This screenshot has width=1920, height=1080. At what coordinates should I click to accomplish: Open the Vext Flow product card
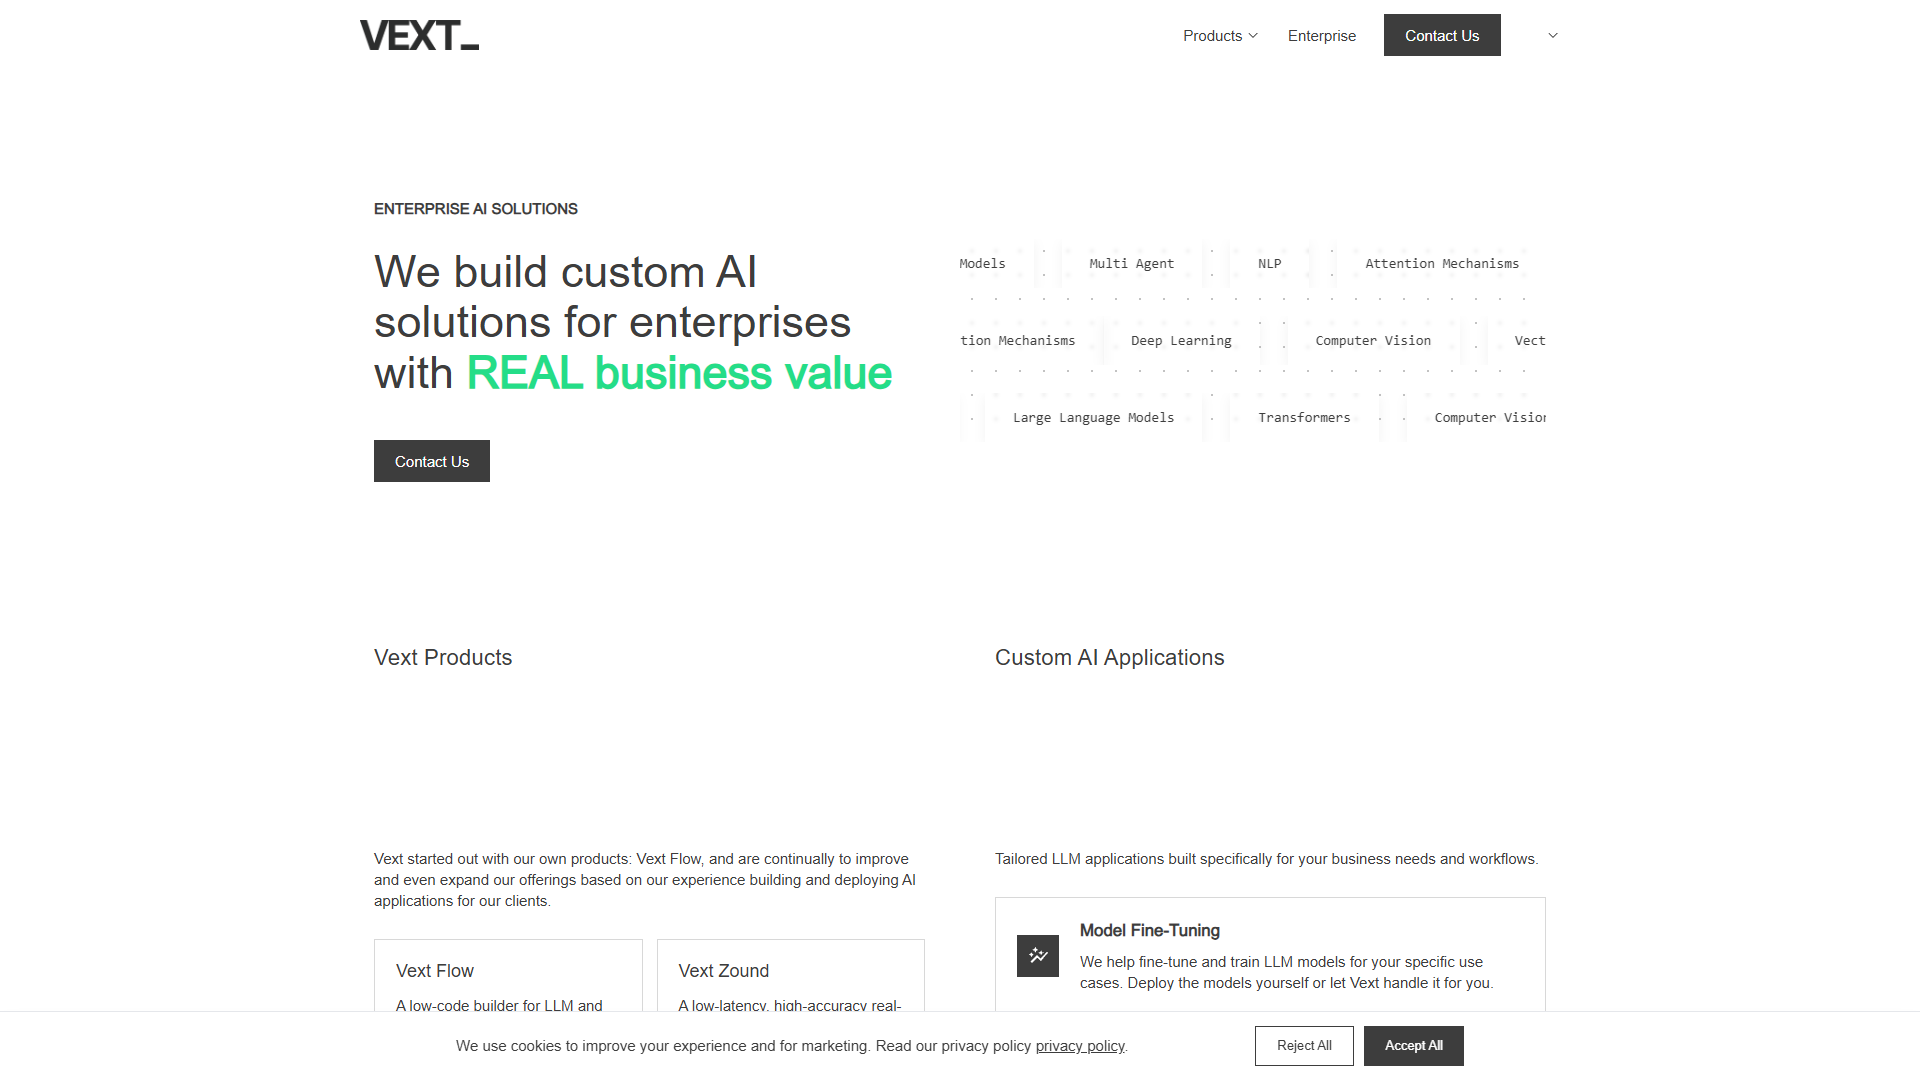508,976
